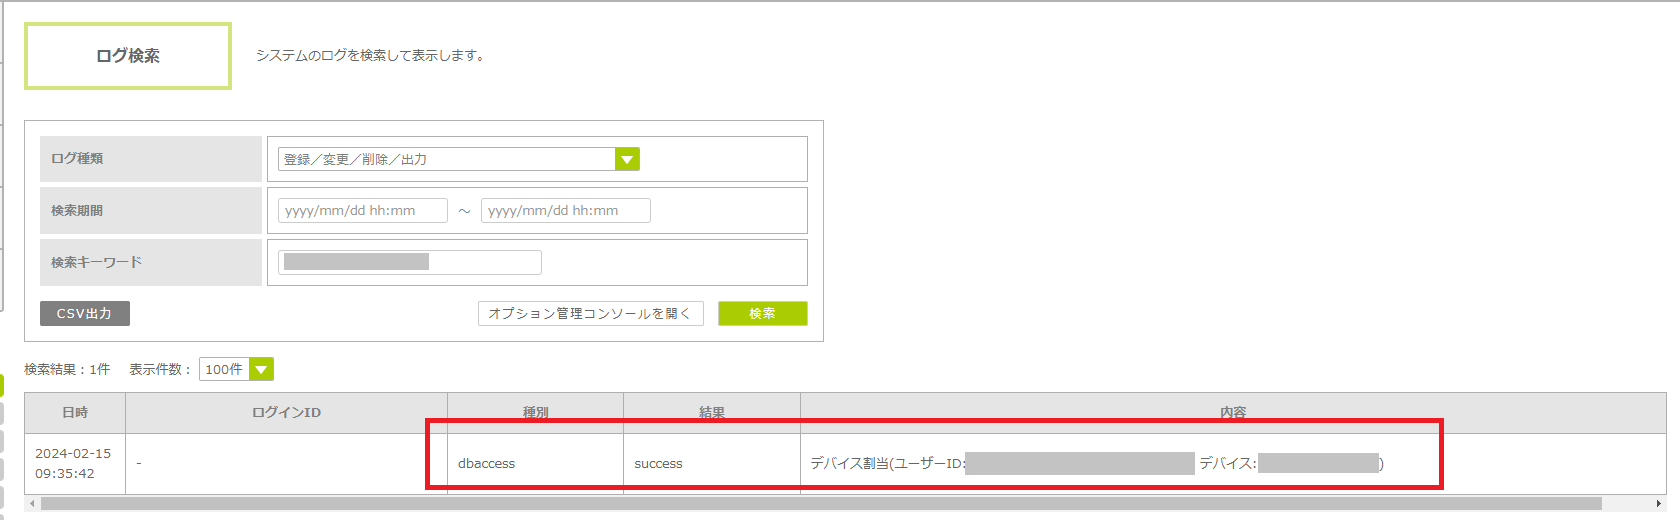Focus the 検索キーワード input box
This screenshot has width=1680, height=520.
coord(409,262)
